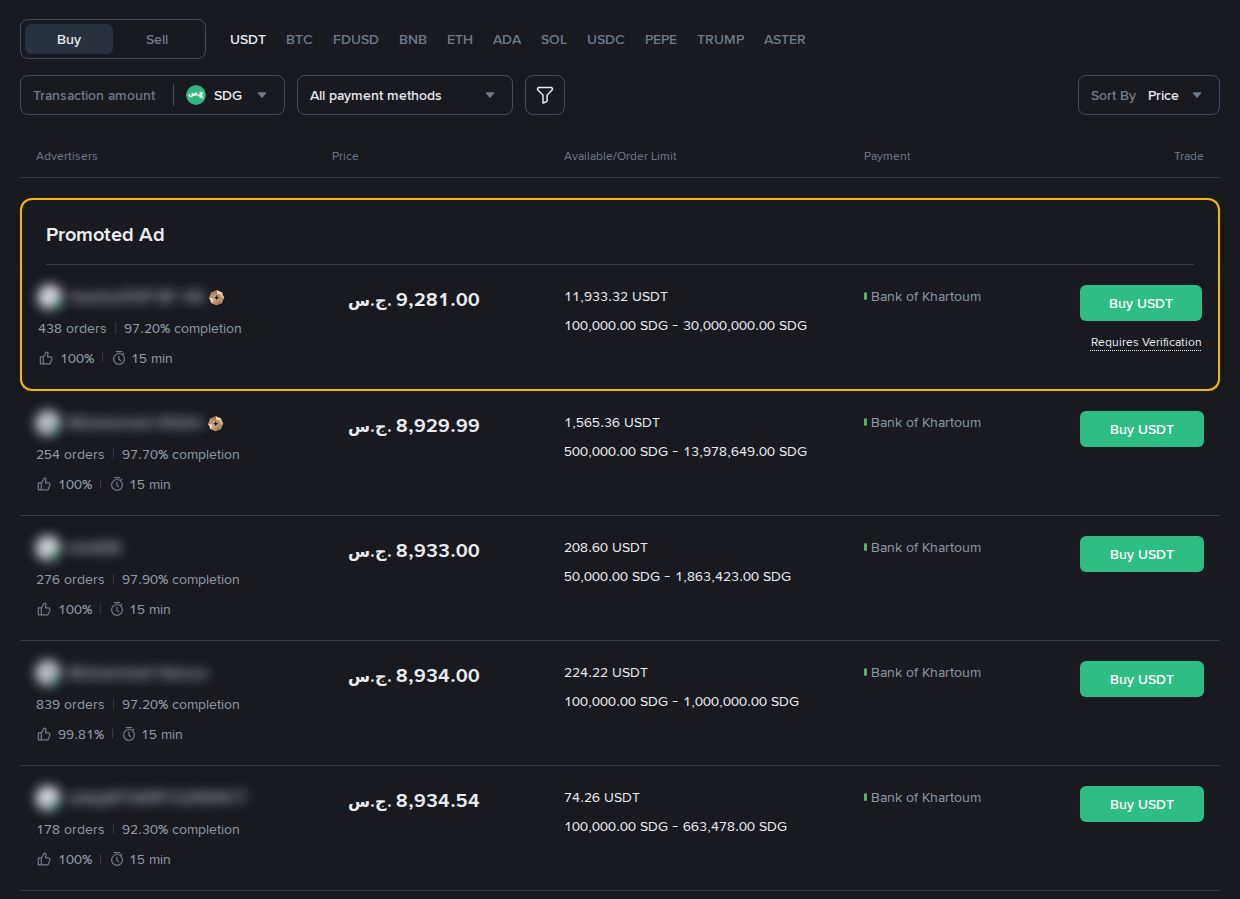Click the thumbs-up icon in 254 orders row
Screen dimensions: 1240x899
(x=43, y=484)
